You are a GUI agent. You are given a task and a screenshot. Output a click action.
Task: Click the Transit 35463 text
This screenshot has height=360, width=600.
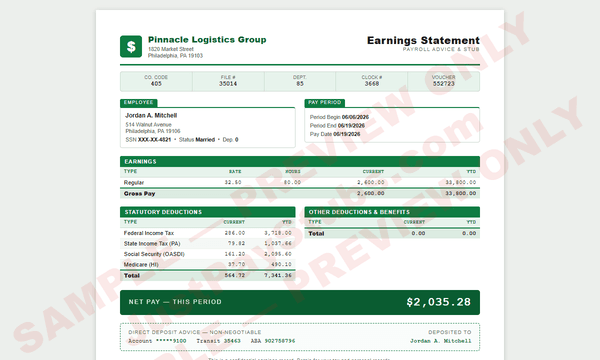218,341
